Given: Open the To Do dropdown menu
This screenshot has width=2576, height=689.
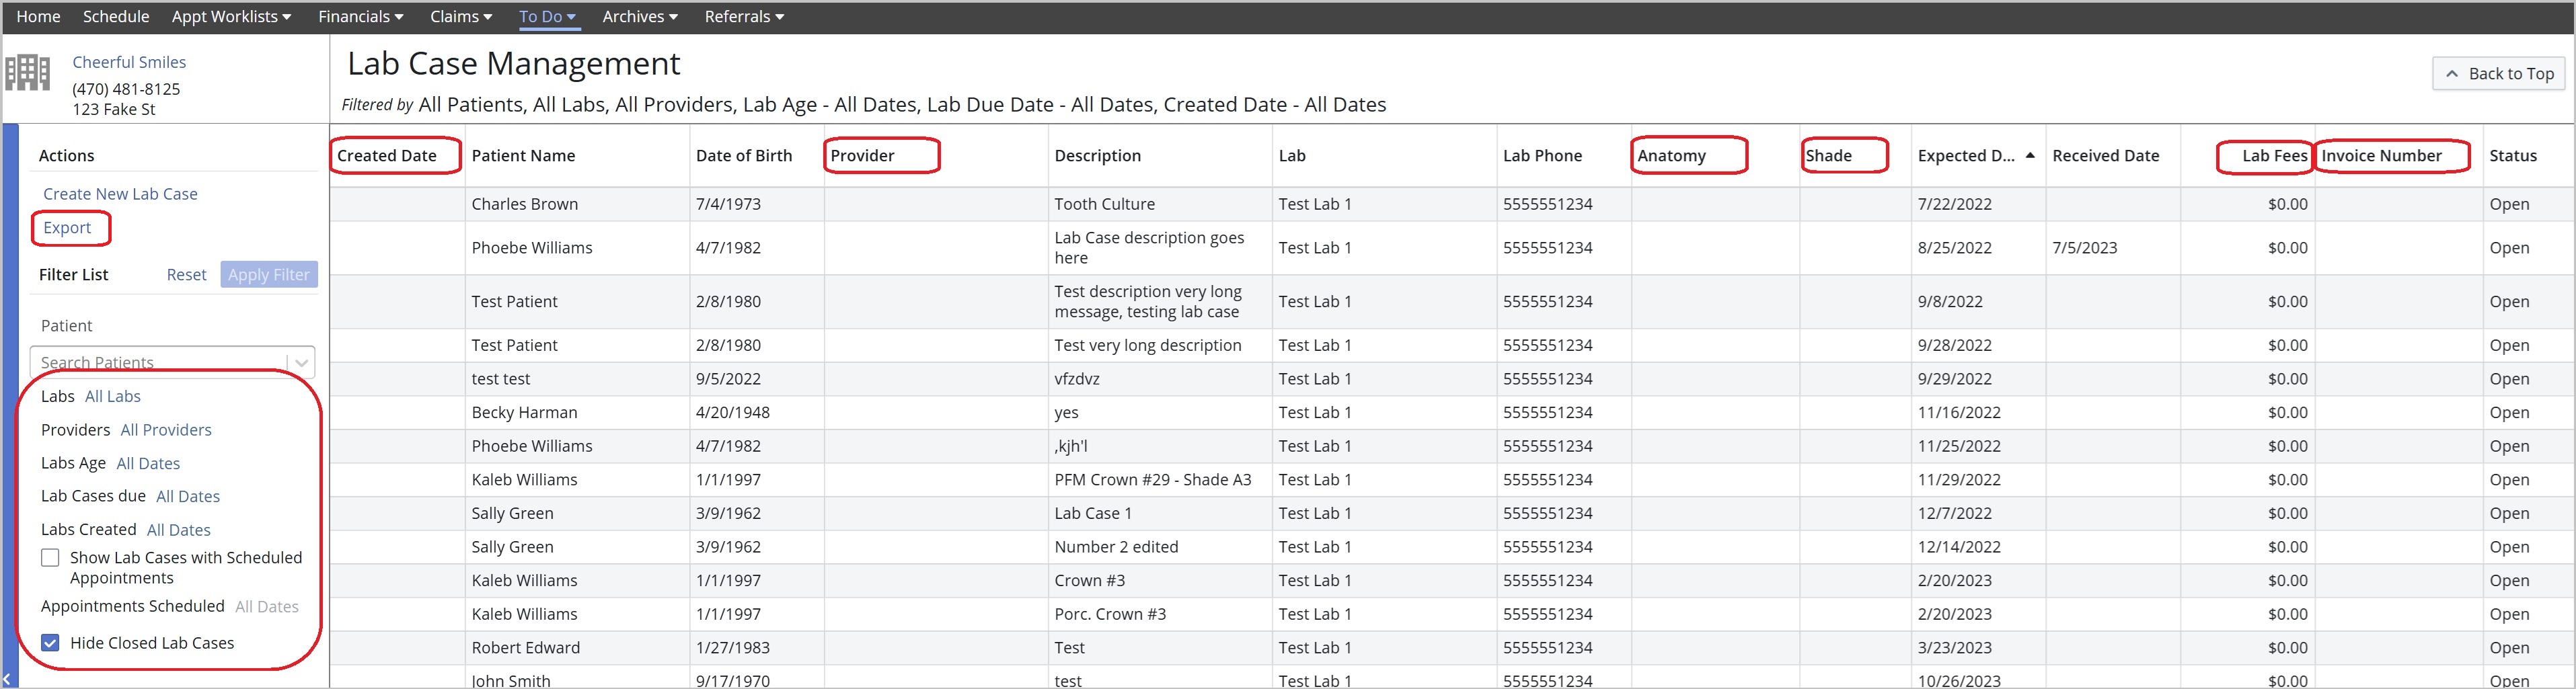Looking at the screenshot, I should pos(547,17).
